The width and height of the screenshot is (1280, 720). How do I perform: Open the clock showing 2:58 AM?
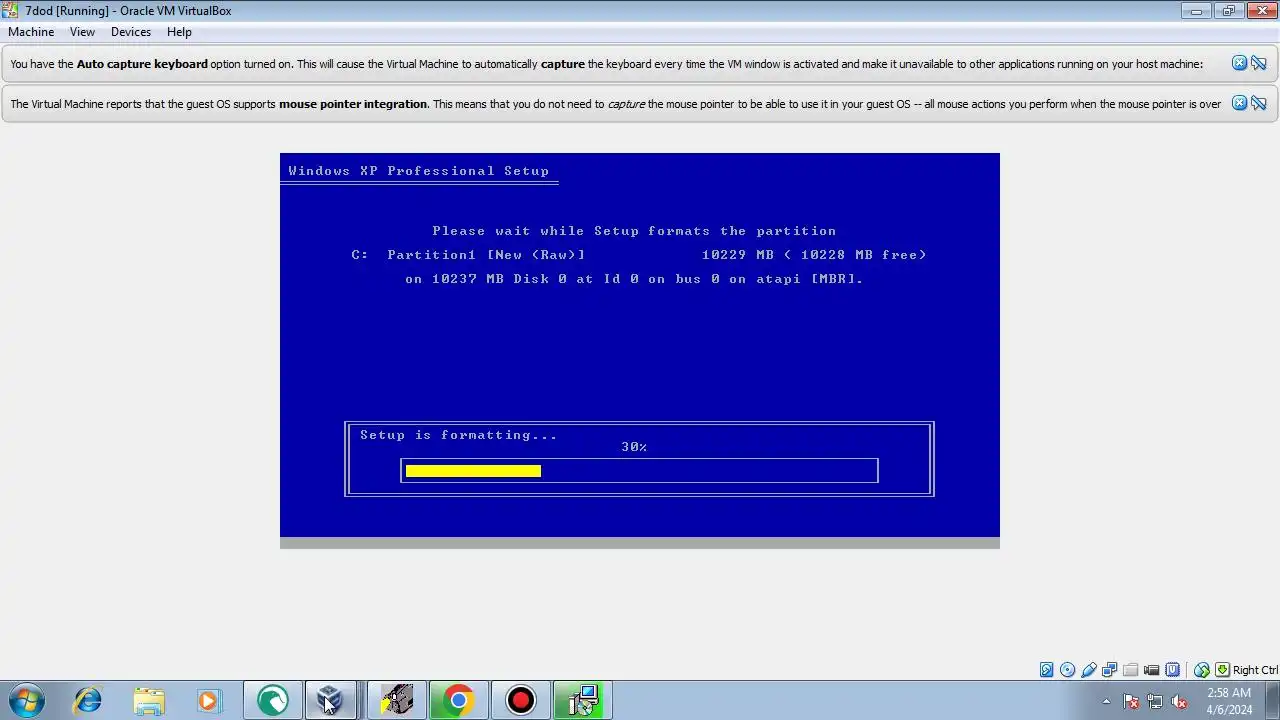pyautogui.click(x=1229, y=701)
